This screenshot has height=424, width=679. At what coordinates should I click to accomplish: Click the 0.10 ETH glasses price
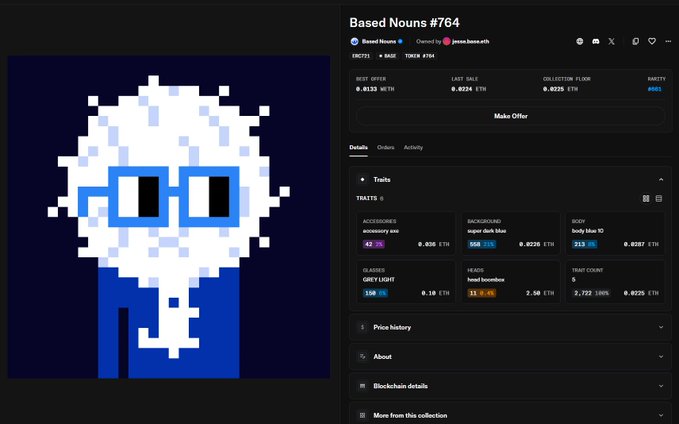pyautogui.click(x=435, y=293)
